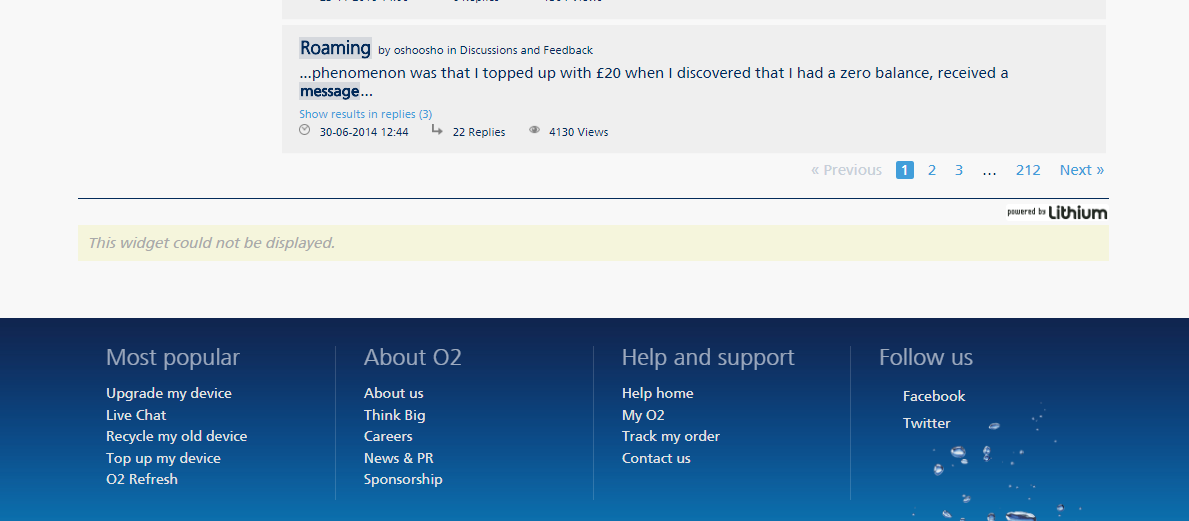Go to page 2 of results
Image resolution: width=1189 pixels, height=521 pixels.
click(932, 170)
